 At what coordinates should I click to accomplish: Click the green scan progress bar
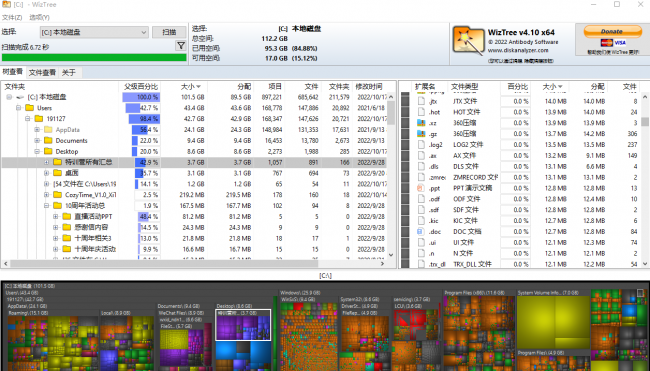pyautogui.click(x=94, y=58)
